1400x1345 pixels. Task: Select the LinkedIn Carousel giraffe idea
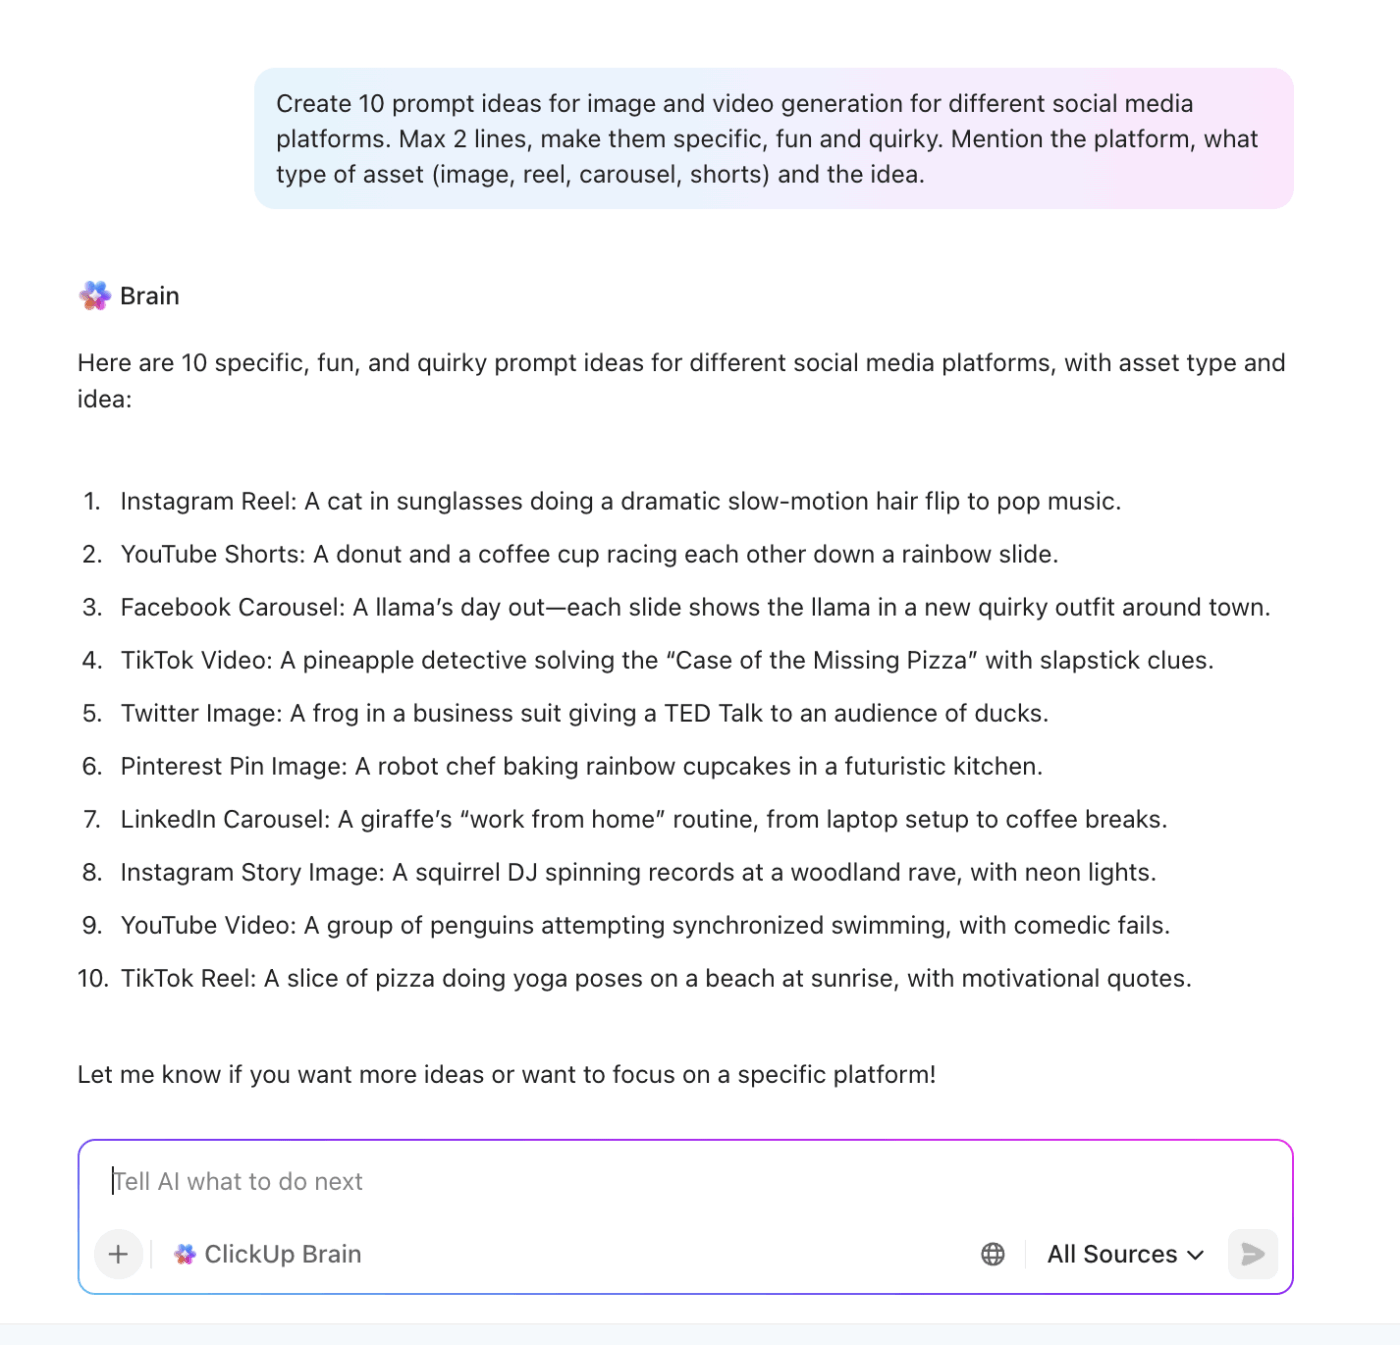tap(643, 818)
